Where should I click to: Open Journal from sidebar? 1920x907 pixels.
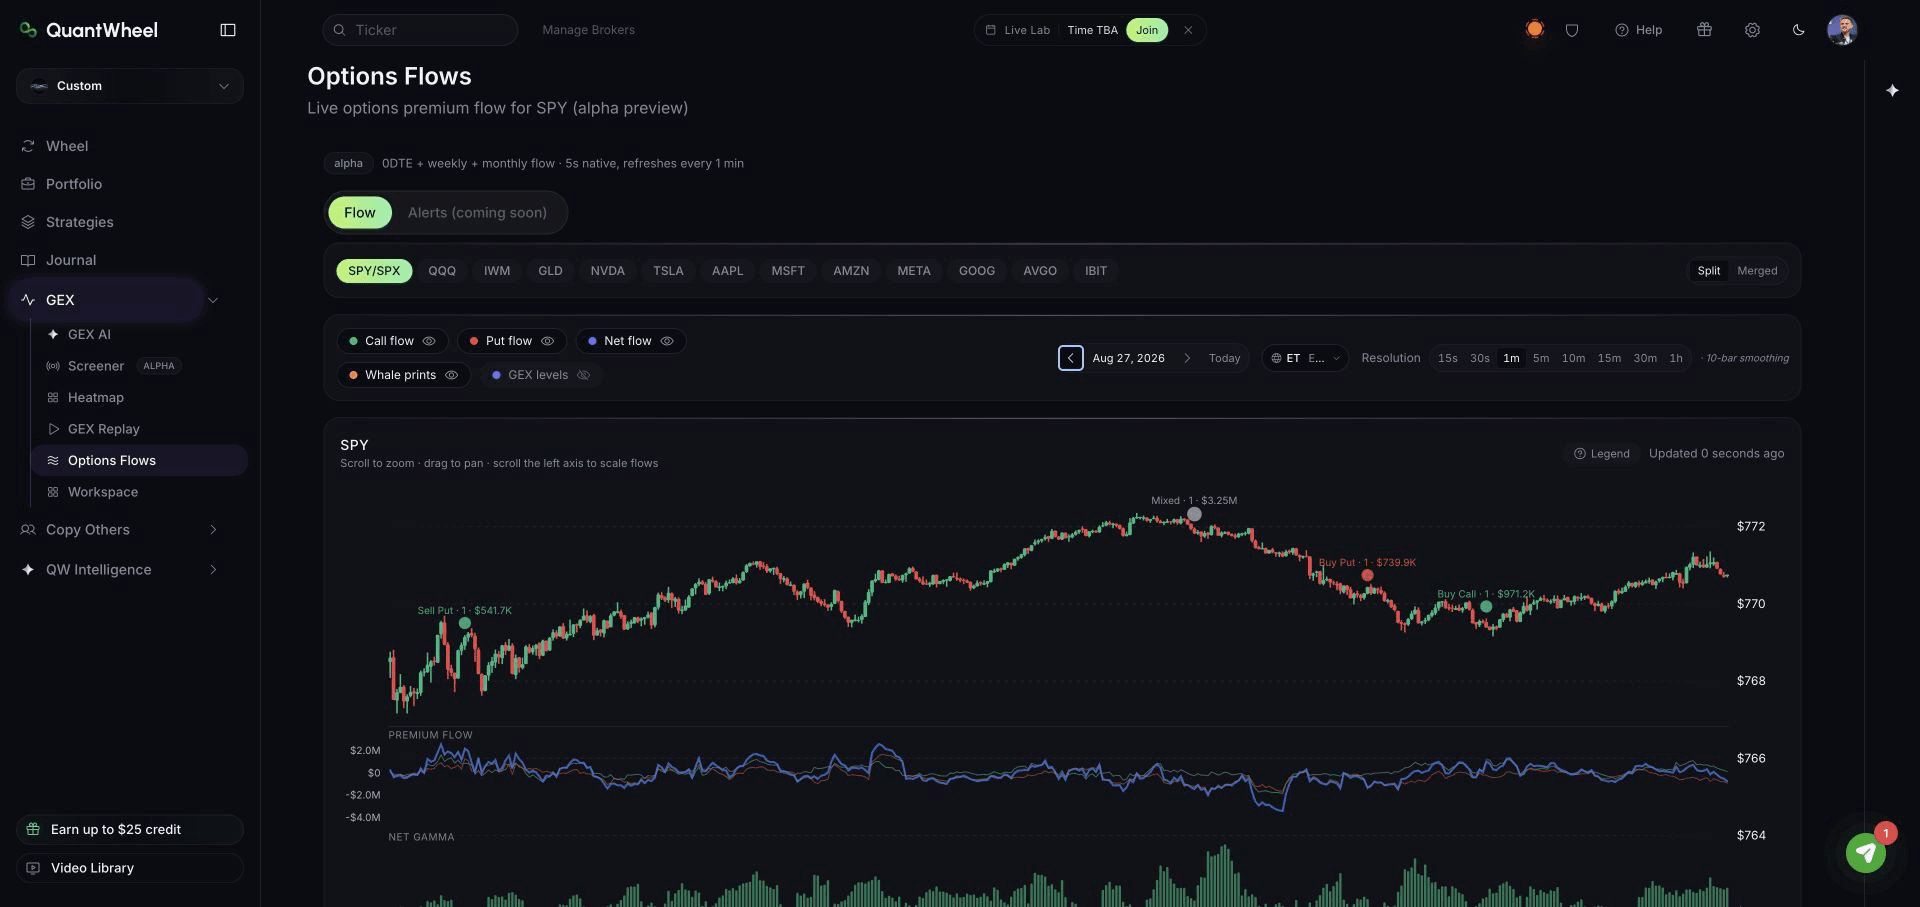click(71, 260)
